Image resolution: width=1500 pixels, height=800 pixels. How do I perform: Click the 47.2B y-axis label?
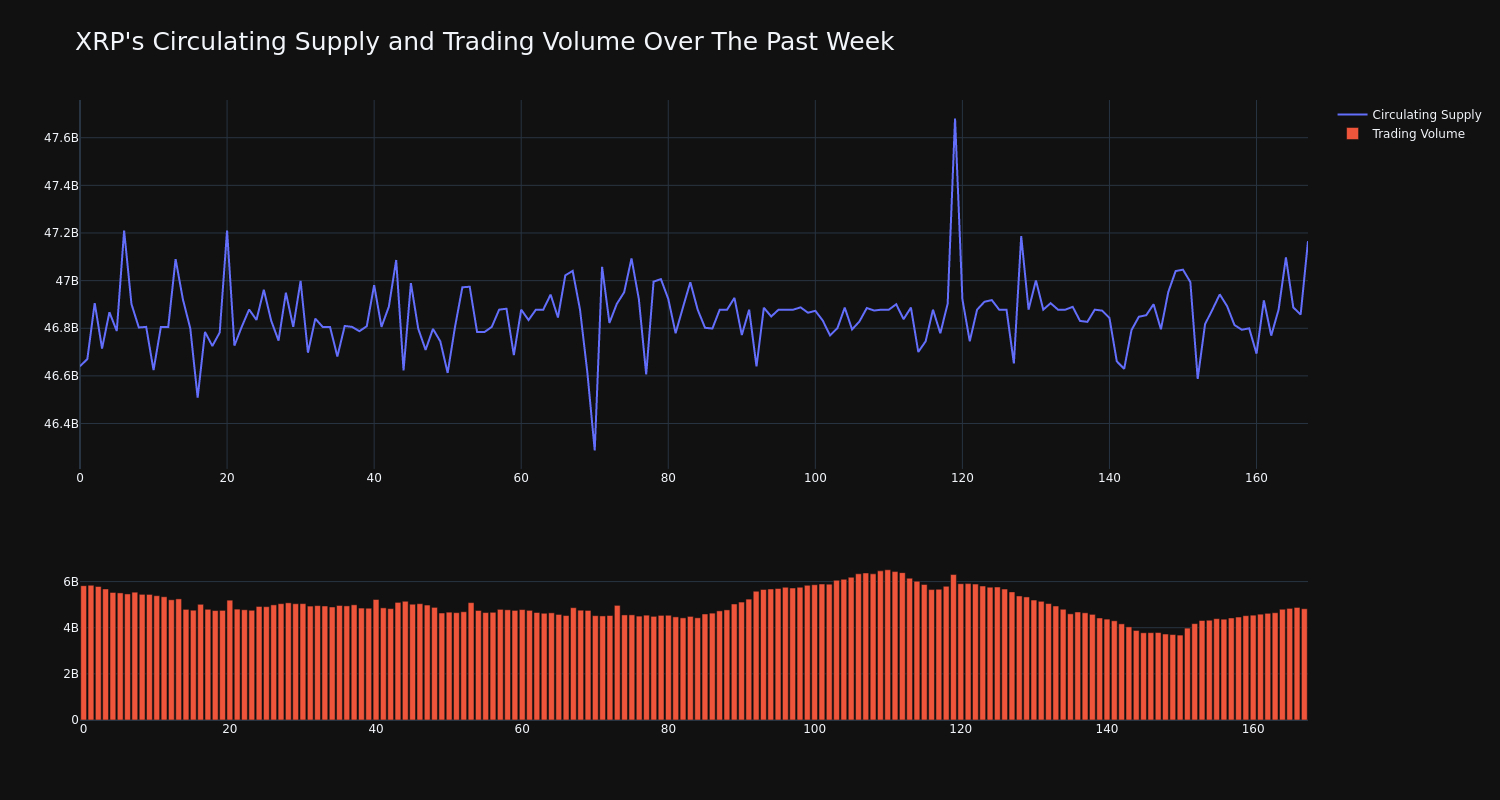pos(61,233)
